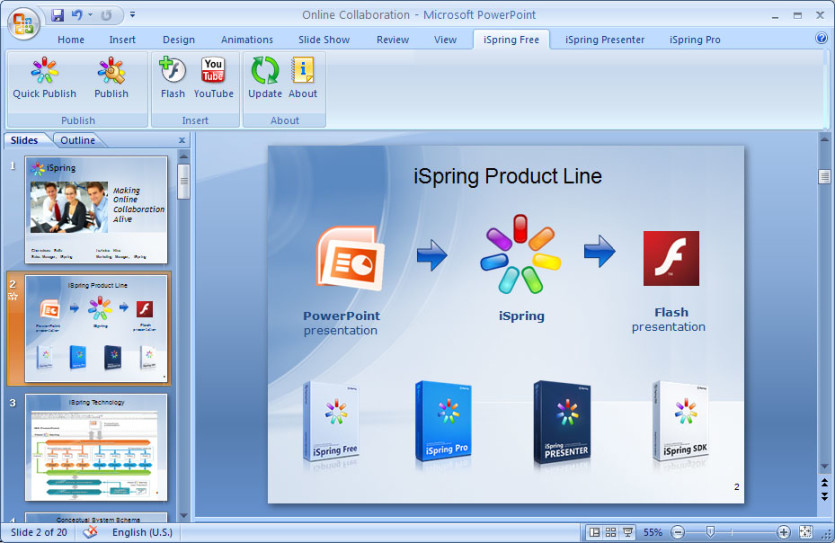Select slide 3 thumbnail iSpring Technology
Viewport: 835px width, 543px height.
point(96,447)
